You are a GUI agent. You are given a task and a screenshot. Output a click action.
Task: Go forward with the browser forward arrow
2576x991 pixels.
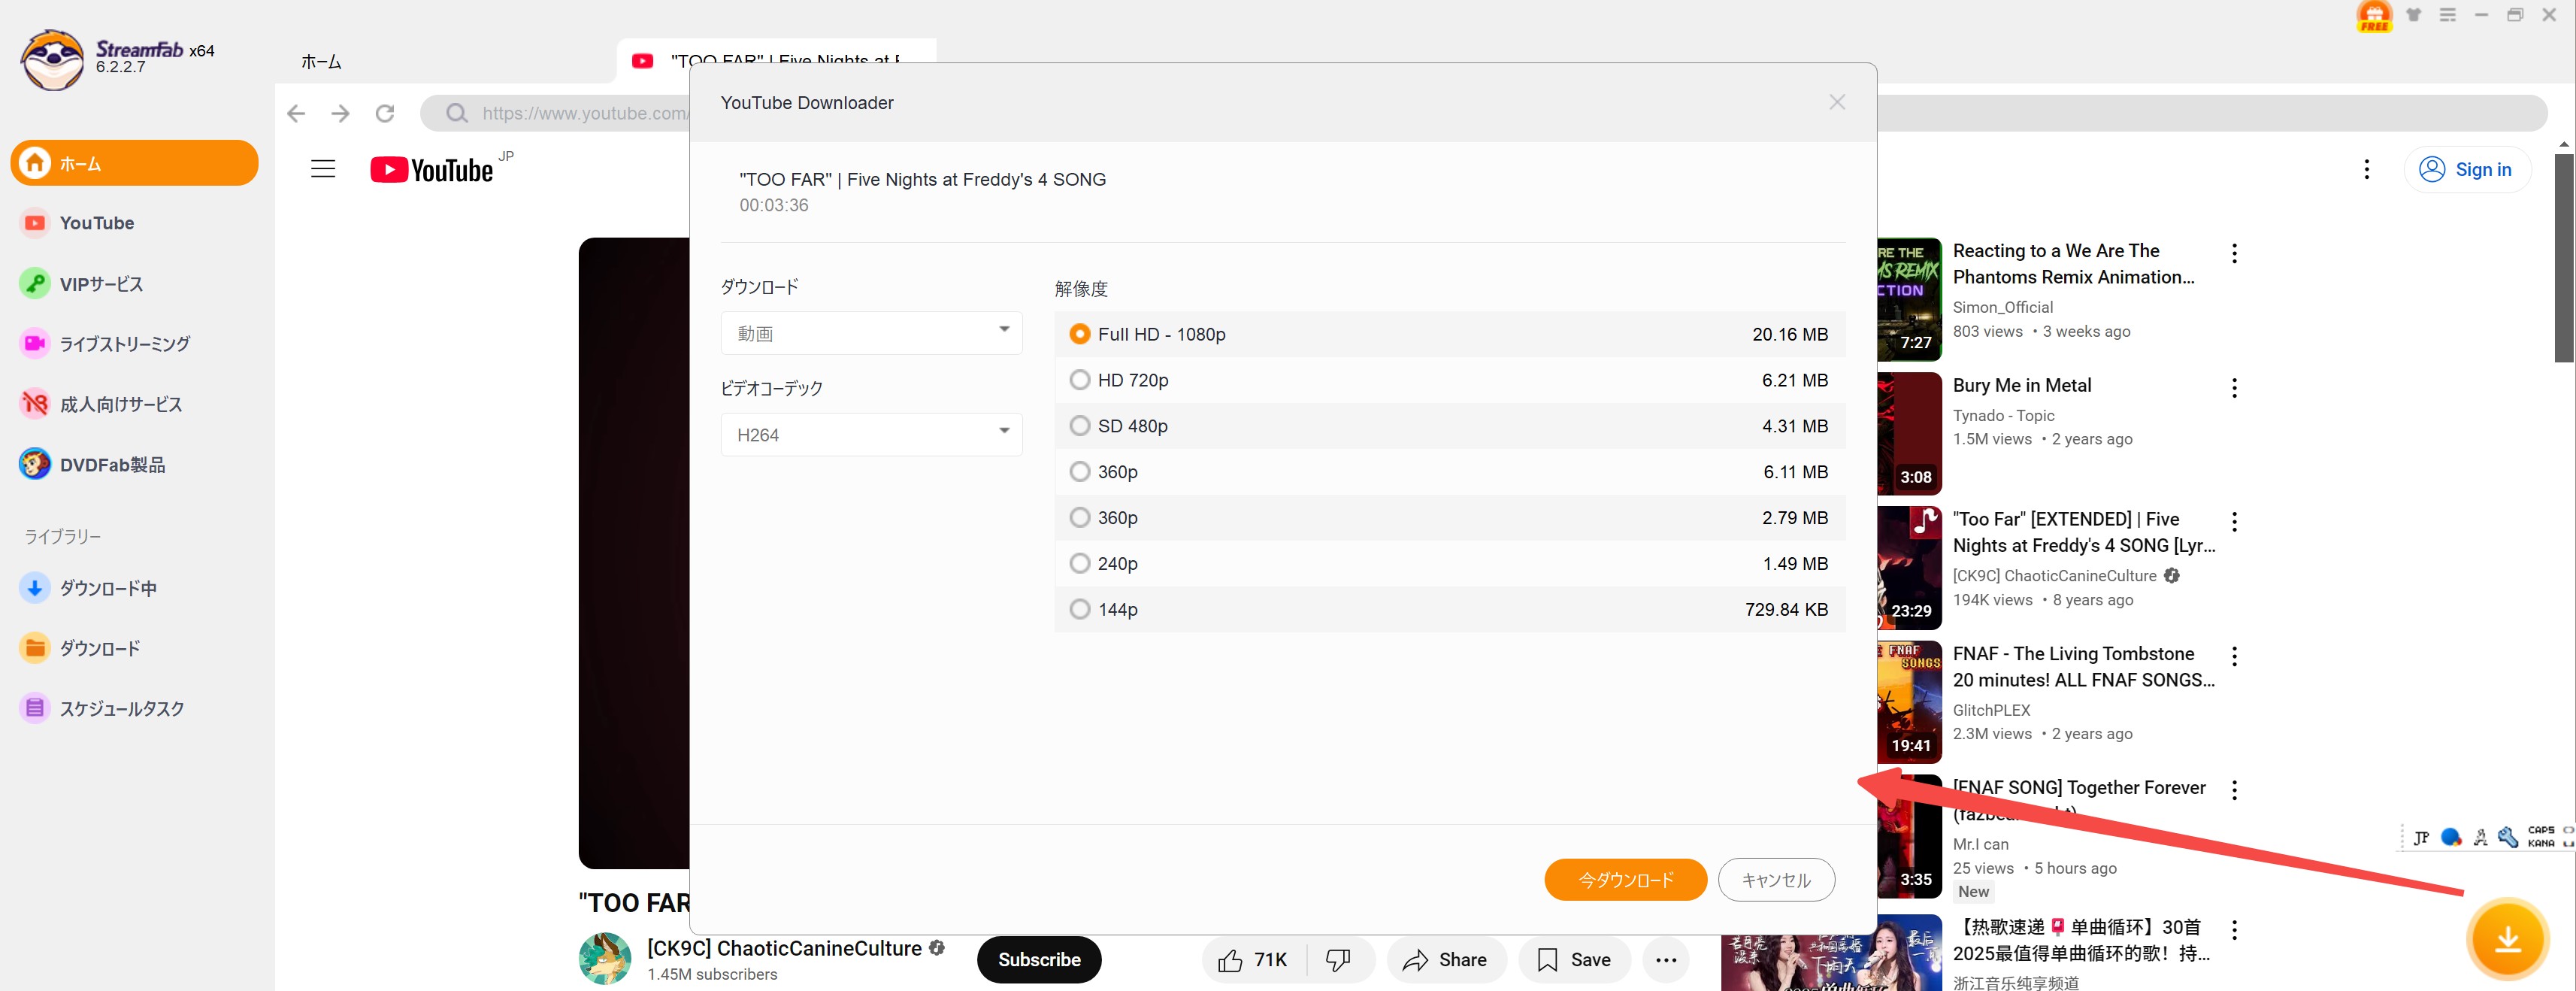pos(340,113)
